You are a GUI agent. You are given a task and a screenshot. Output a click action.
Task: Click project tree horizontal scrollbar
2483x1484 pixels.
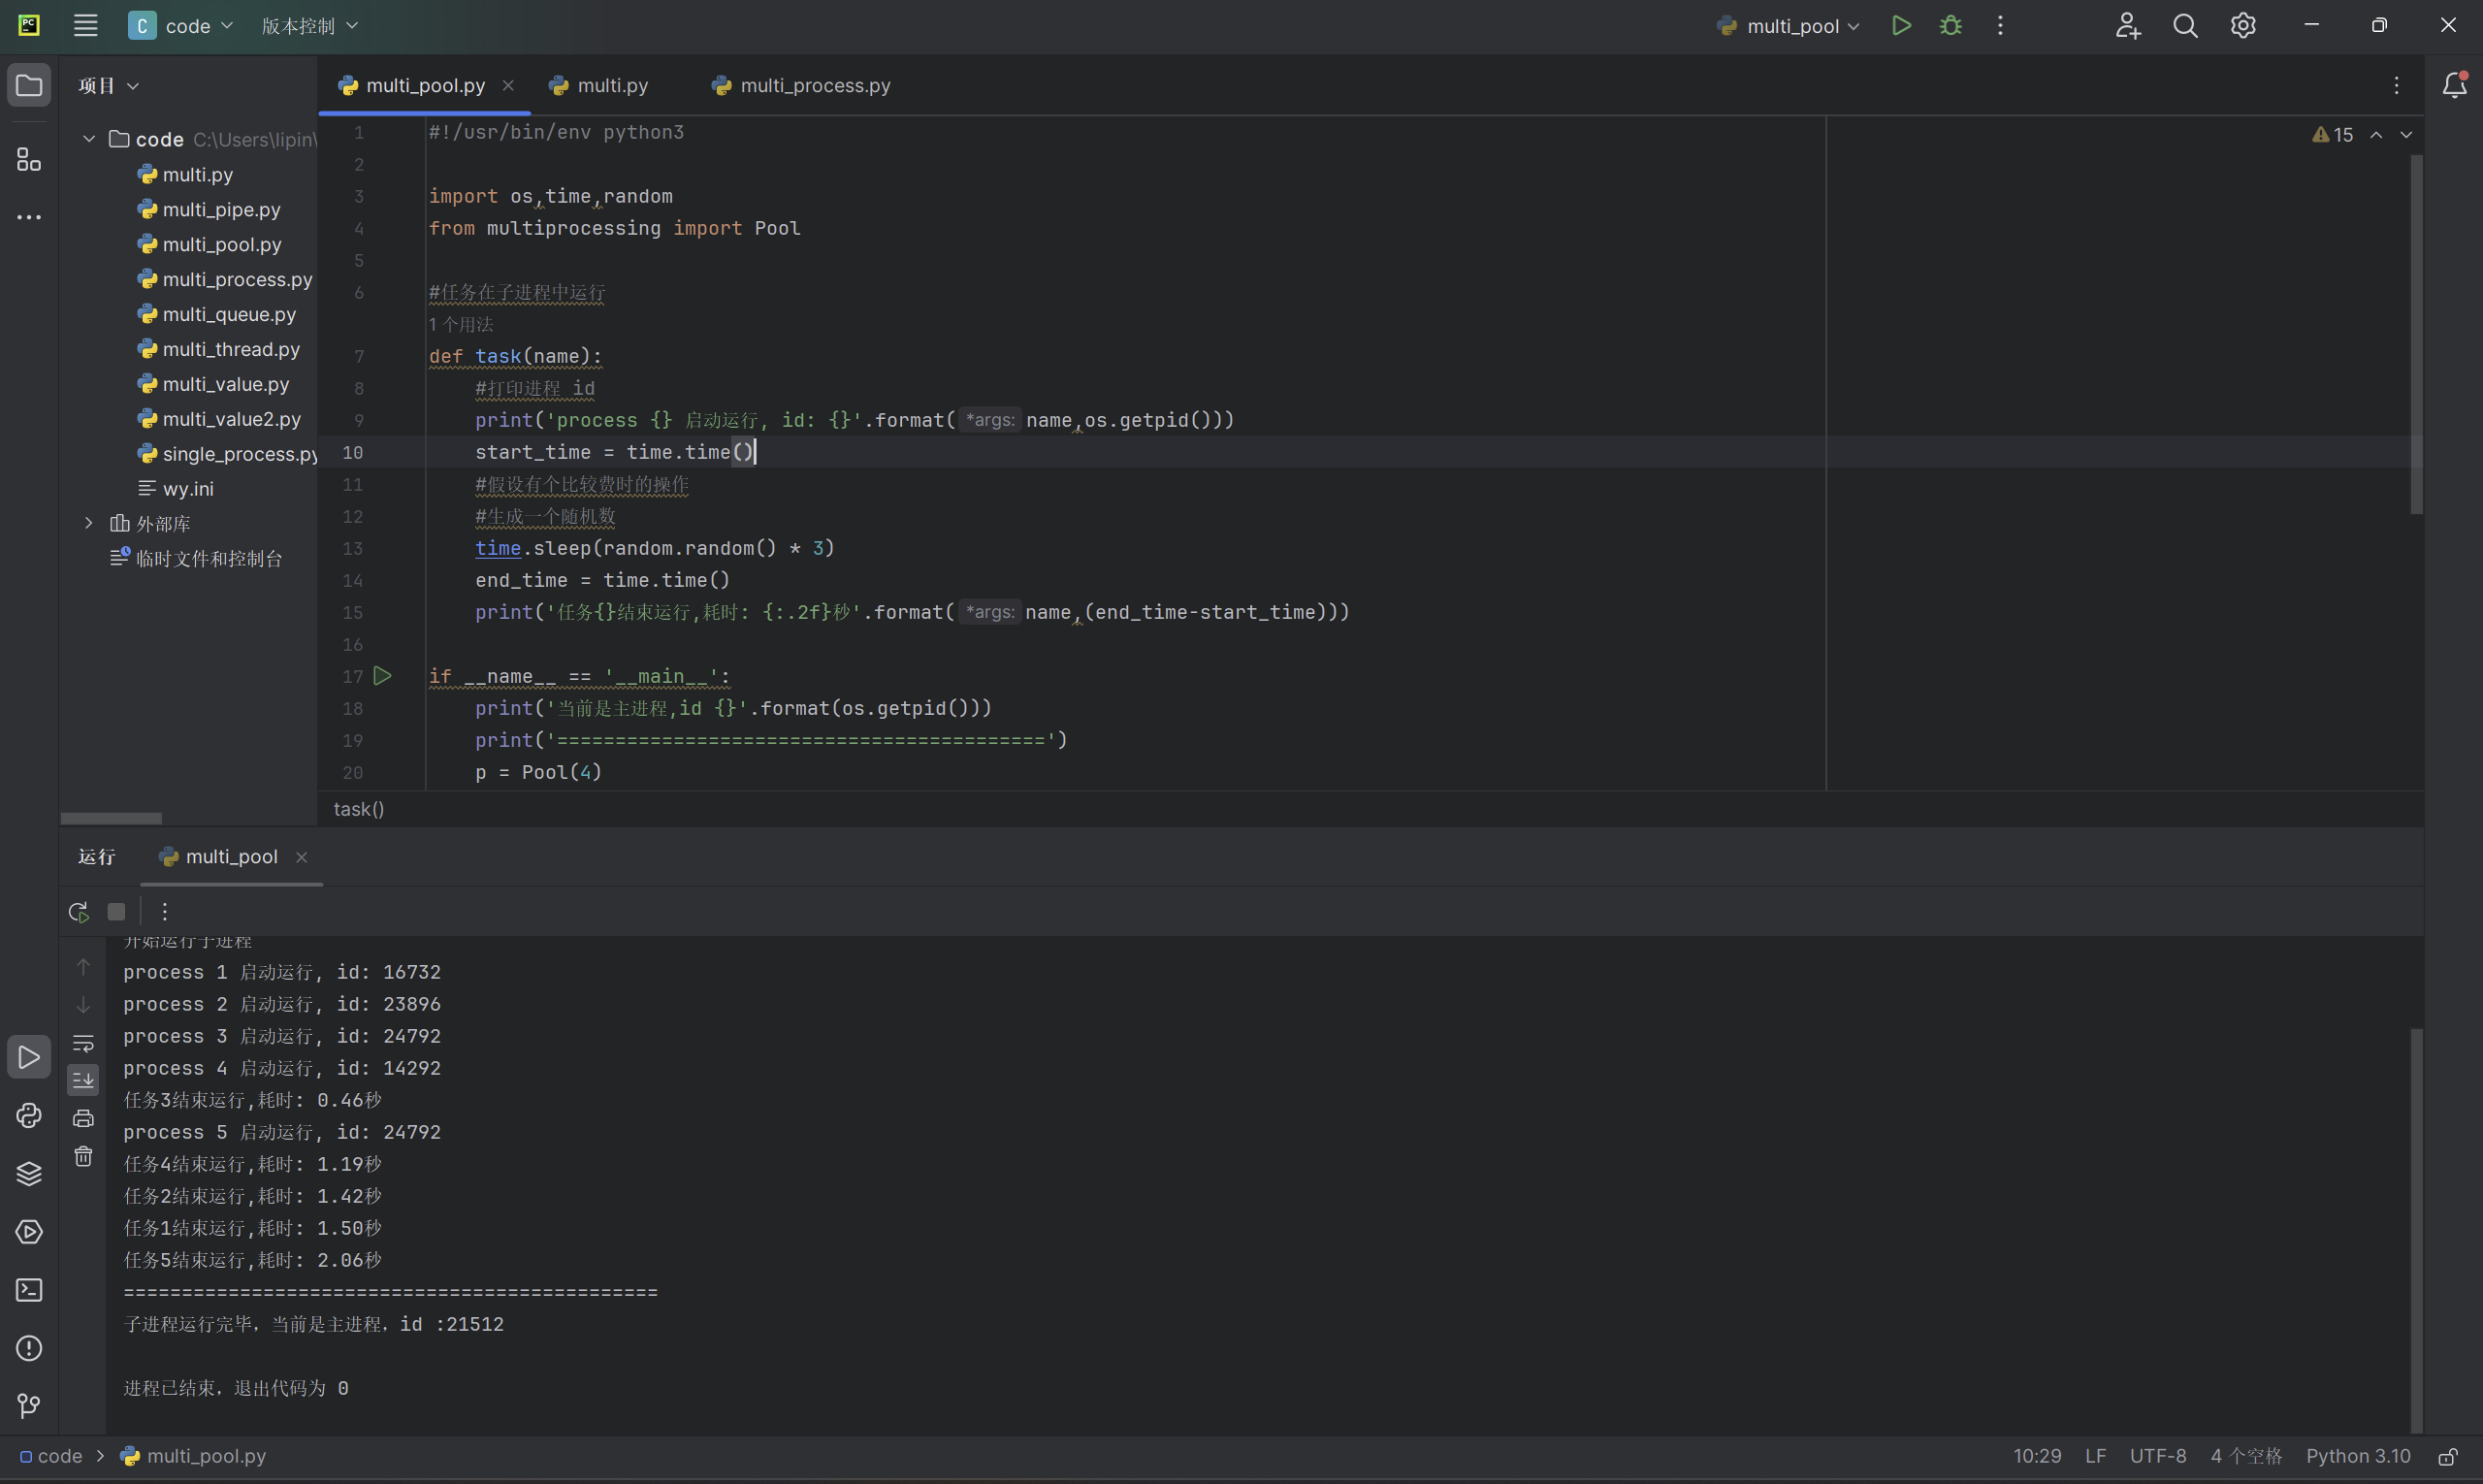(x=111, y=818)
